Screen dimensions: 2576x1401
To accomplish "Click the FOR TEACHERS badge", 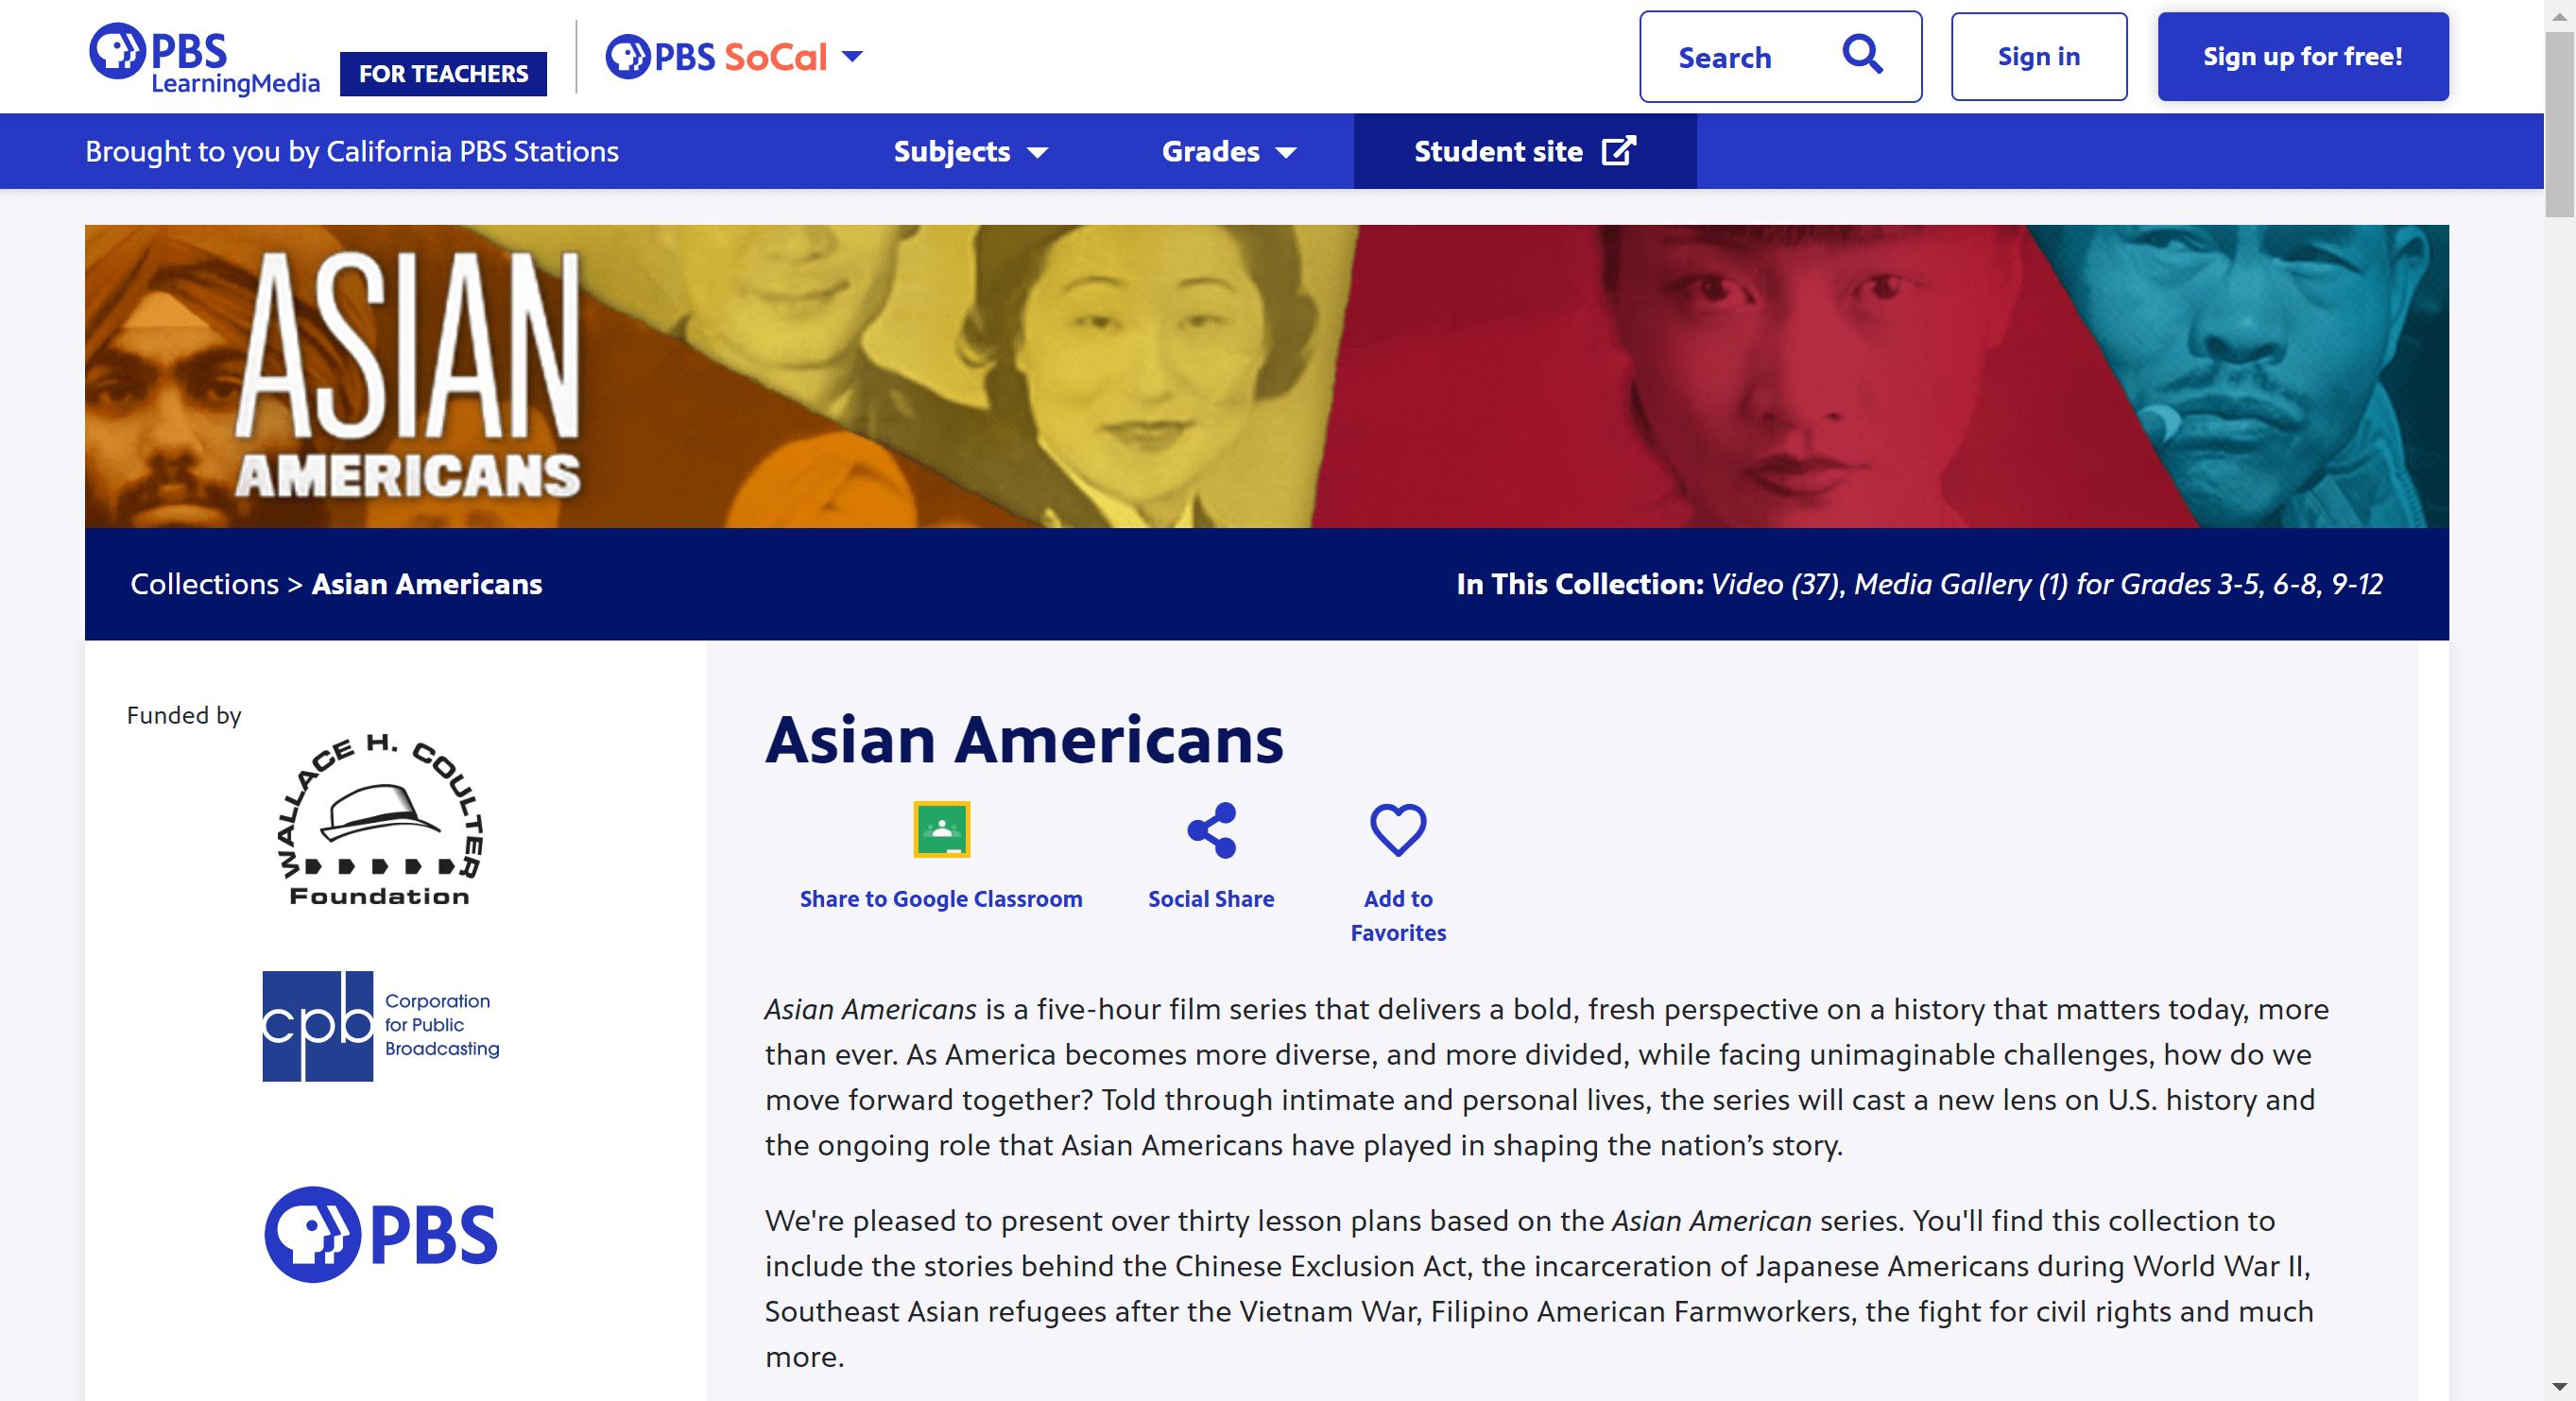I will (x=443, y=74).
